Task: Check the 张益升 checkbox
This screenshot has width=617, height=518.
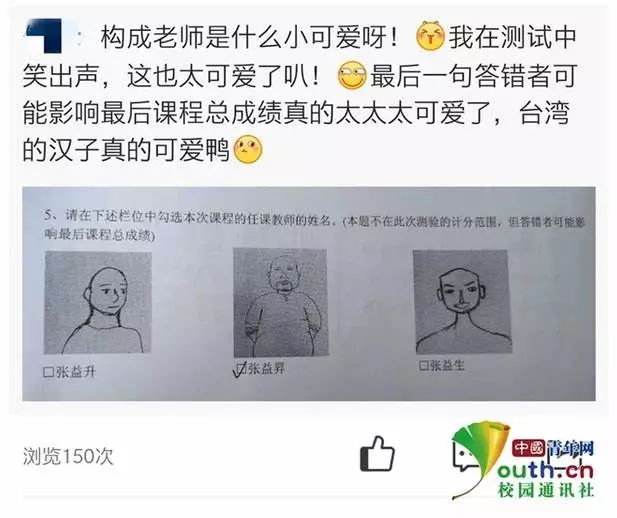Action: [49, 372]
